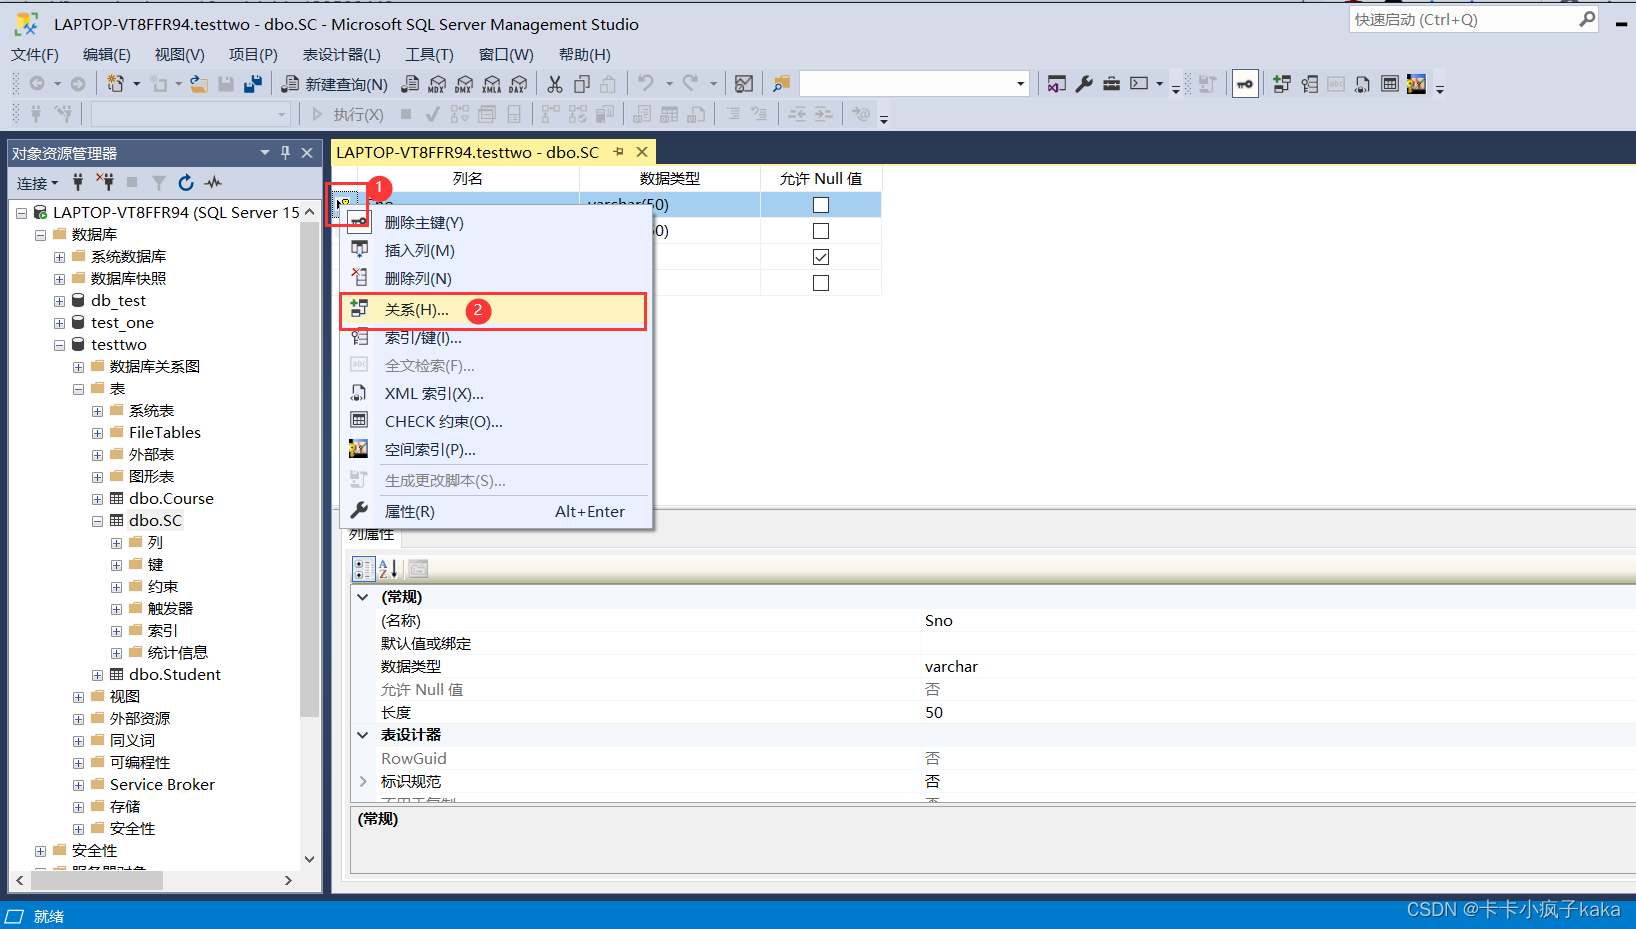Click Refresh icon in Object Explorer toolbar

point(186,182)
